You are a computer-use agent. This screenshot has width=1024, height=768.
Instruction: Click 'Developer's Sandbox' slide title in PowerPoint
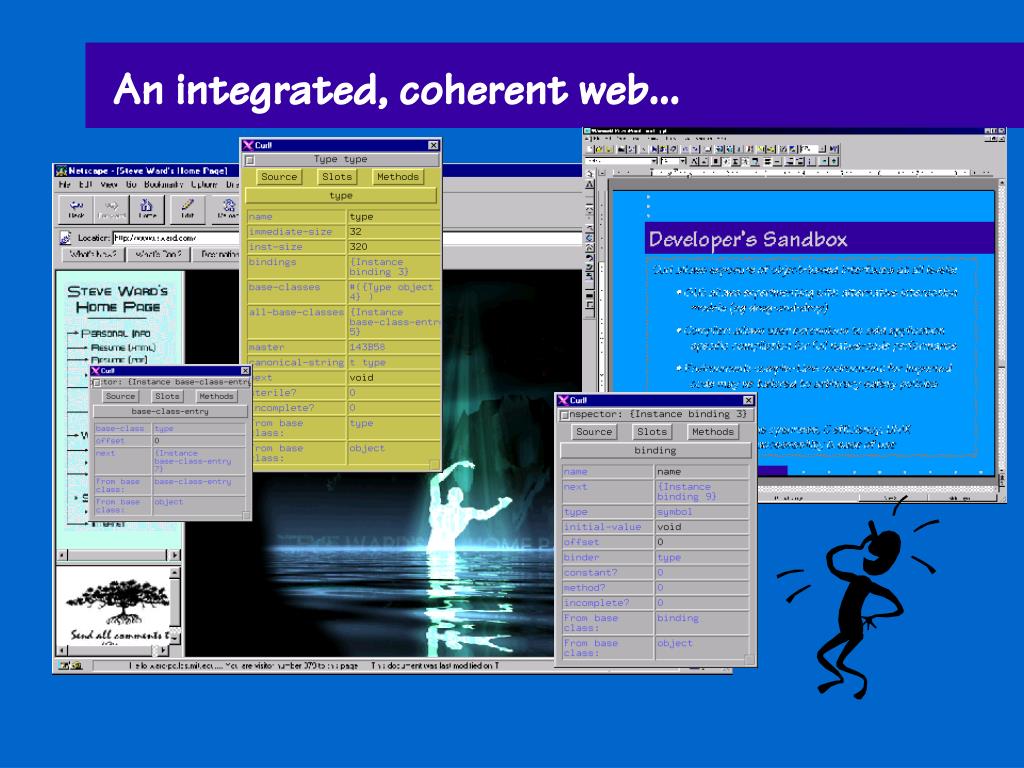pos(748,239)
